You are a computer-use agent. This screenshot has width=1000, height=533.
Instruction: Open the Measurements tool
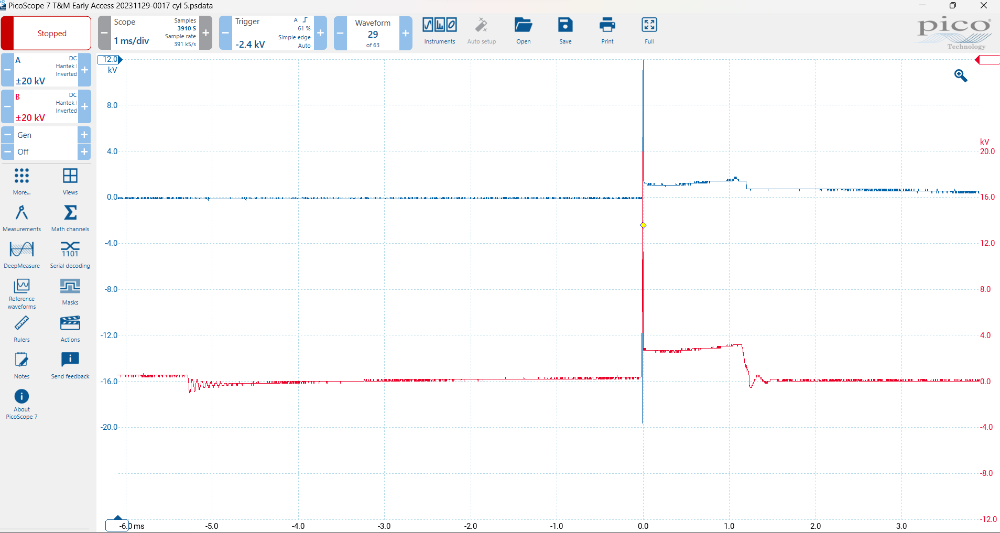click(x=22, y=217)
